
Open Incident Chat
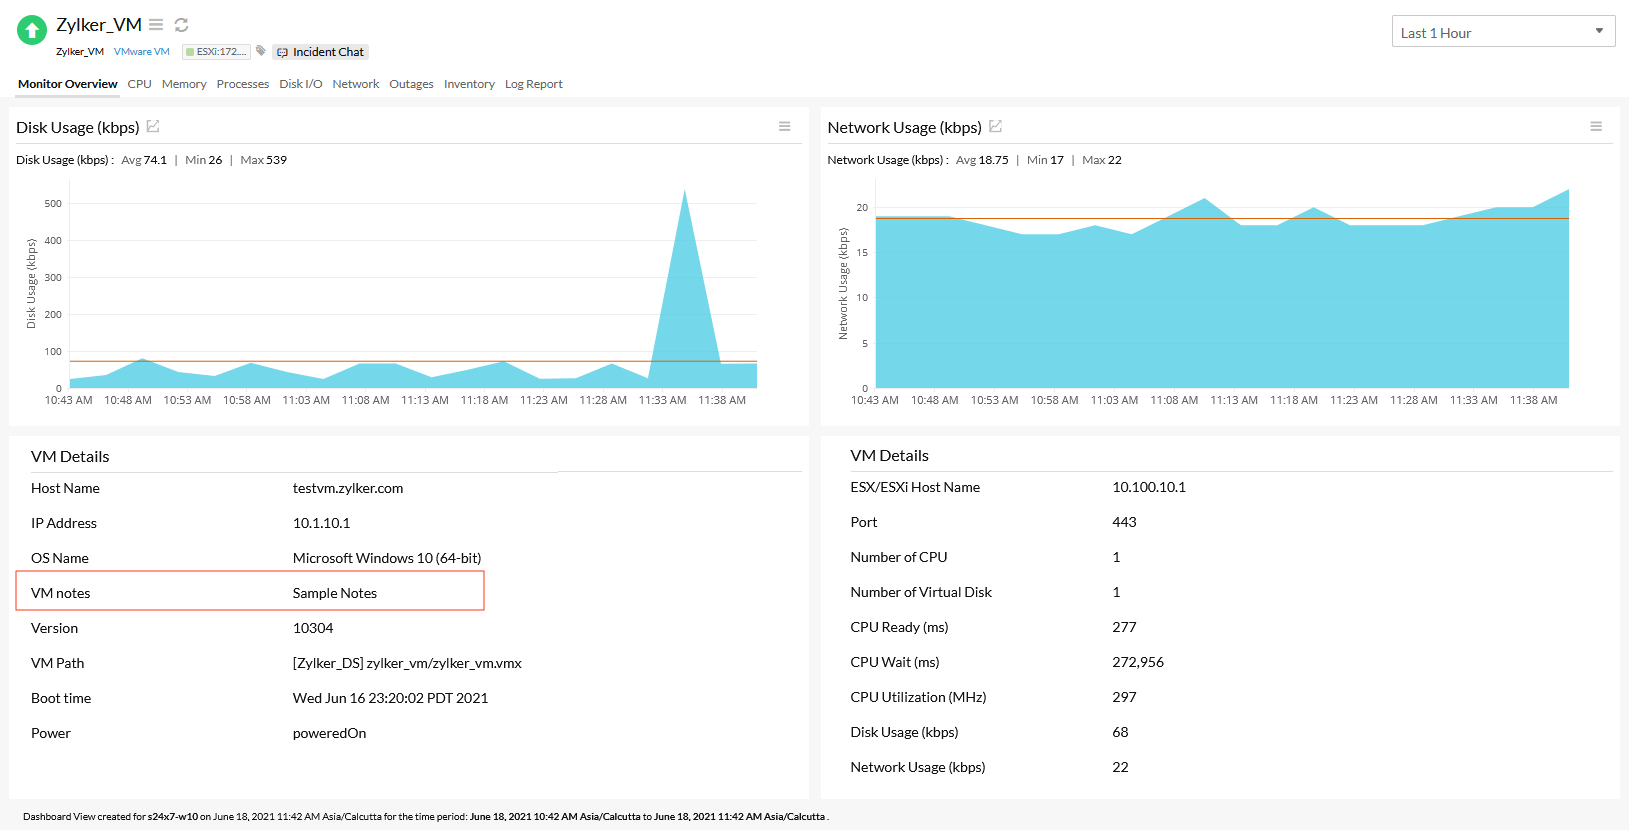coord(320,52)
